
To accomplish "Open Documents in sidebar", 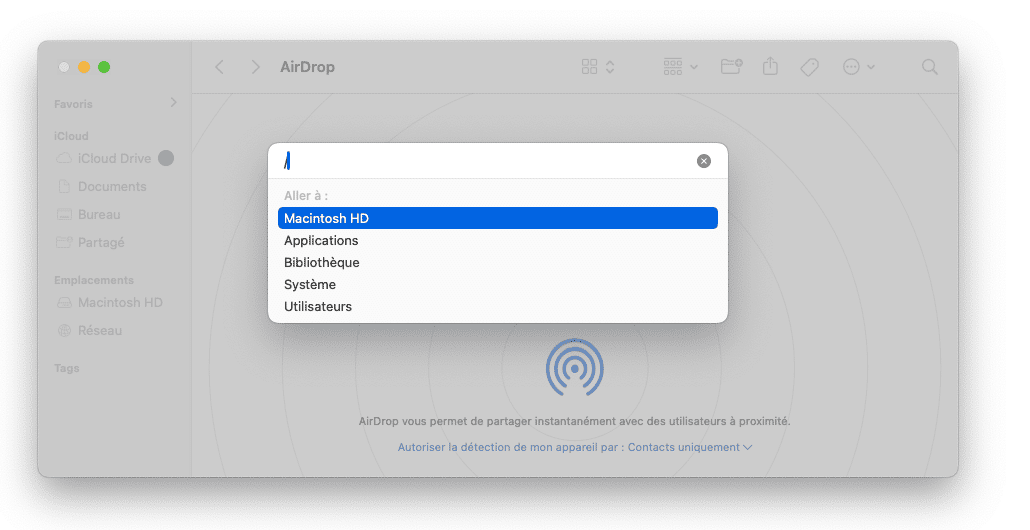I will coord(102,187).
